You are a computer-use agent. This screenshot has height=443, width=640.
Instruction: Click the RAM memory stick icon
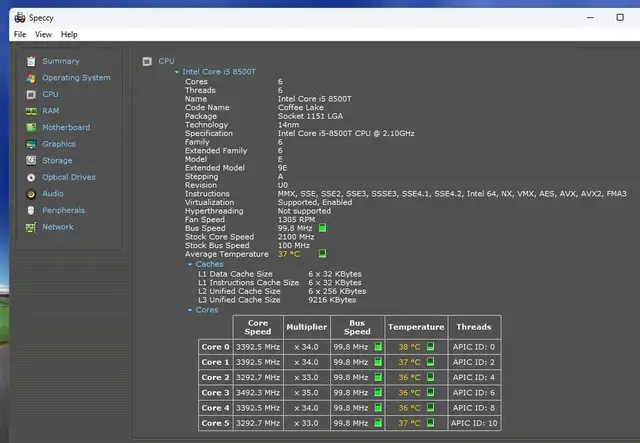[x=31, y=111]
